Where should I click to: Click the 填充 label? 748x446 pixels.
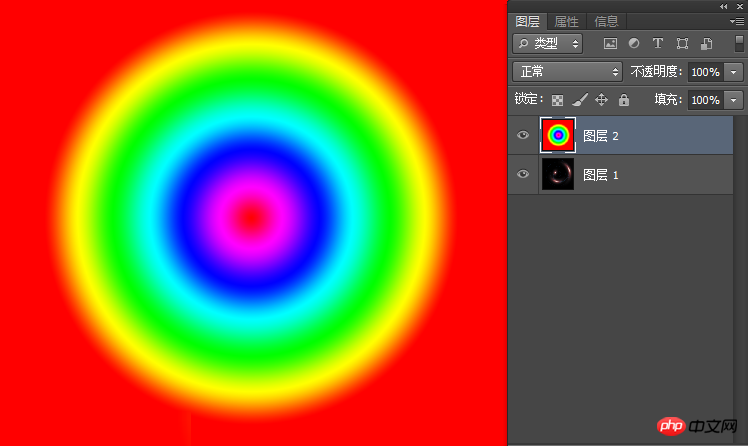point(668,99)
